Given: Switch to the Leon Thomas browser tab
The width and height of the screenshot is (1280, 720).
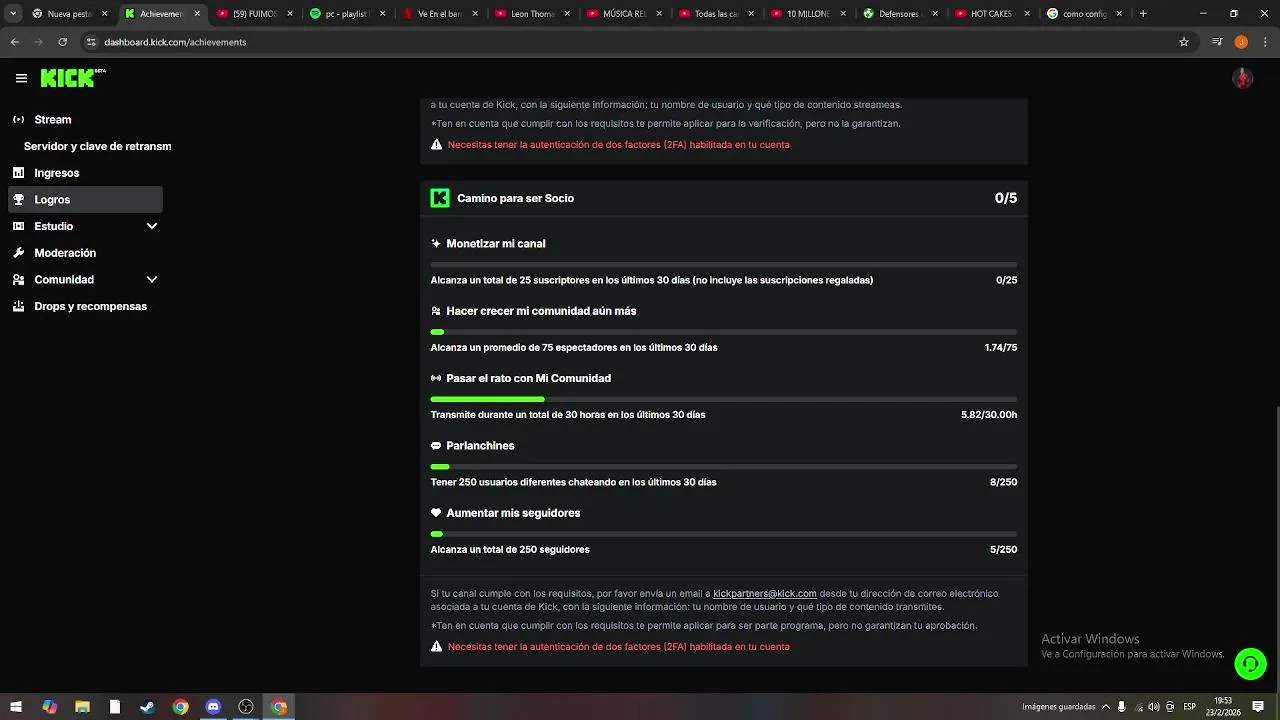Looking at the screenshot, I should coord(531,14).
